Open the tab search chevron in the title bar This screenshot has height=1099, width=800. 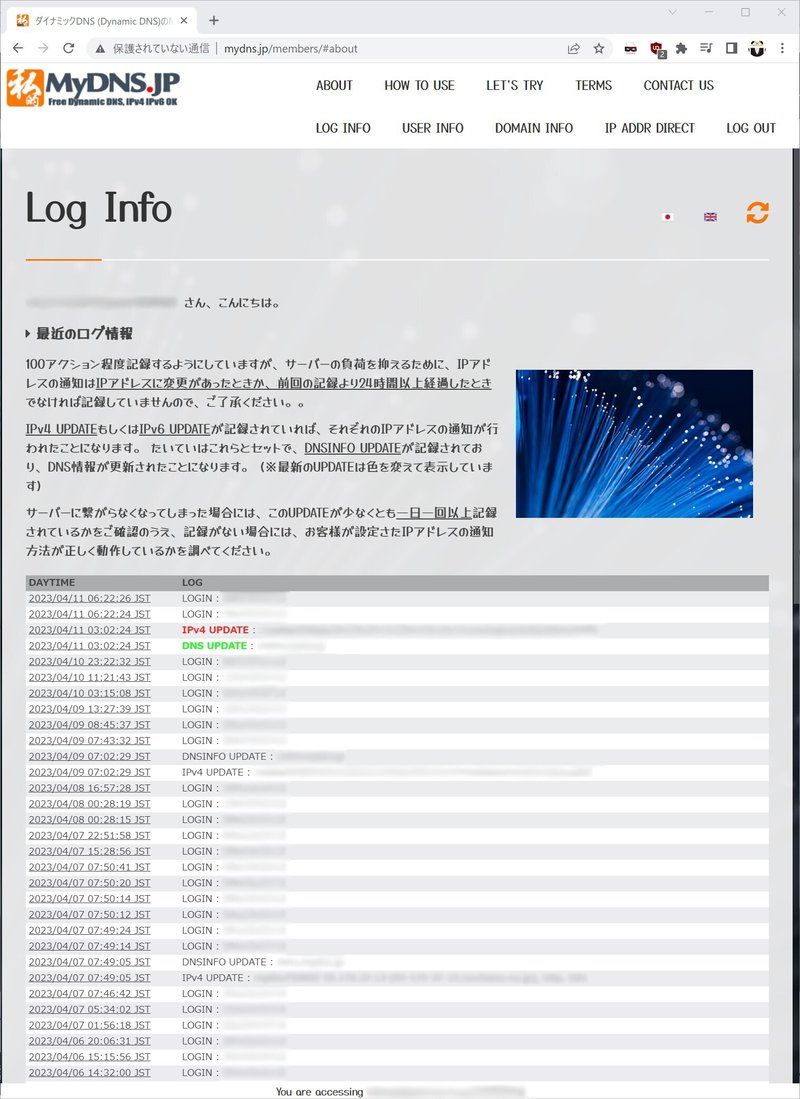[672, 12]
